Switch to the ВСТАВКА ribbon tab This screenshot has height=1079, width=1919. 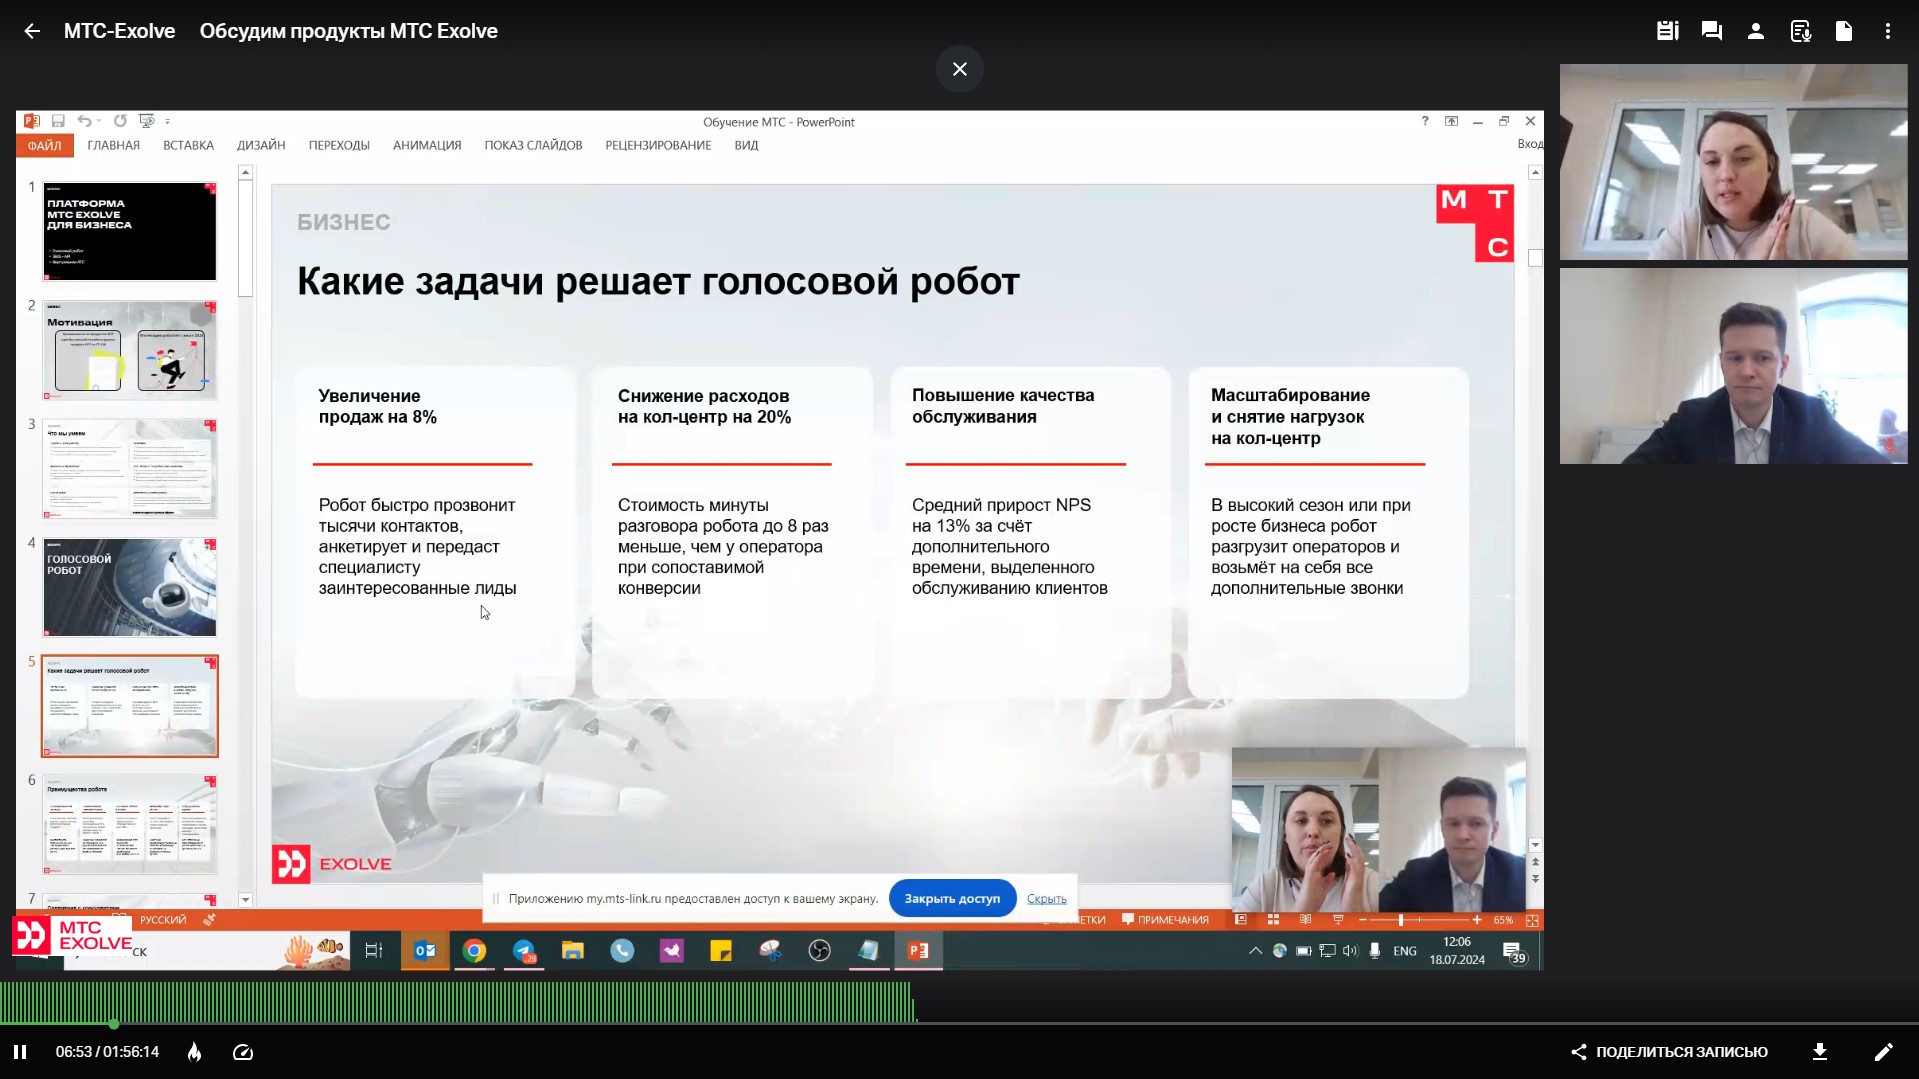click(x=188, y=145)
